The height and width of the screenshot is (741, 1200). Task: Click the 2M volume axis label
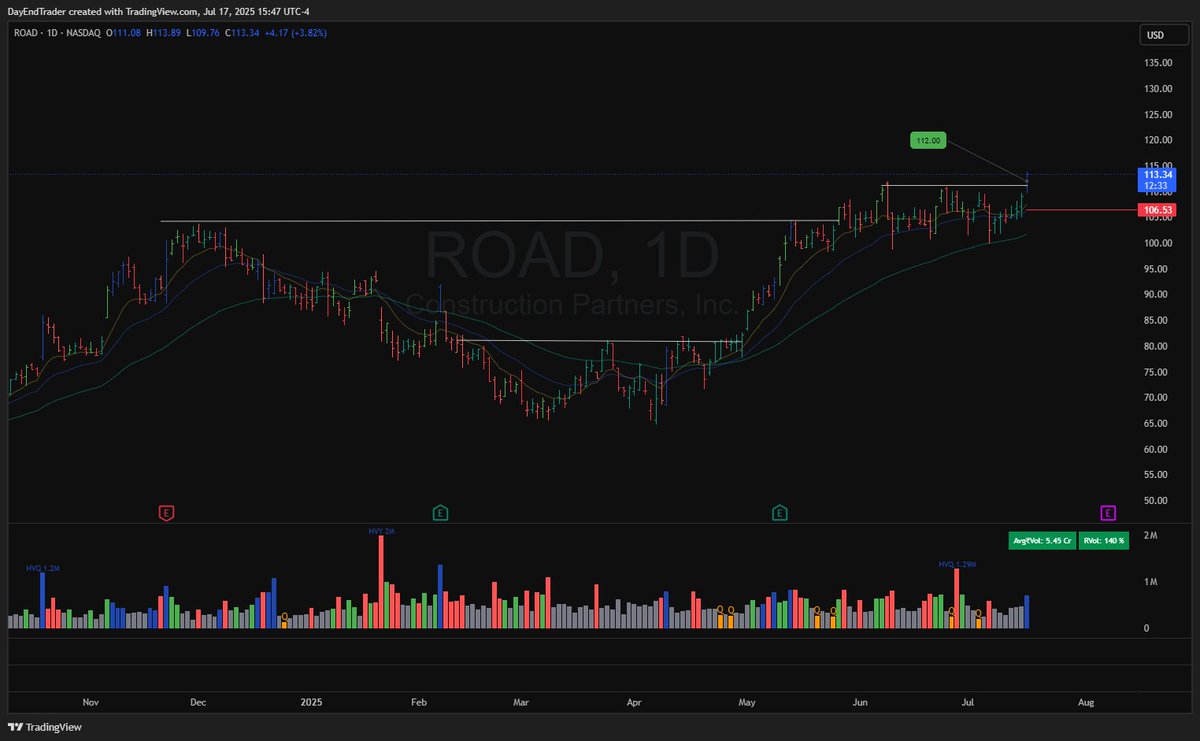pyautogui.click(x=1151, y=537)
